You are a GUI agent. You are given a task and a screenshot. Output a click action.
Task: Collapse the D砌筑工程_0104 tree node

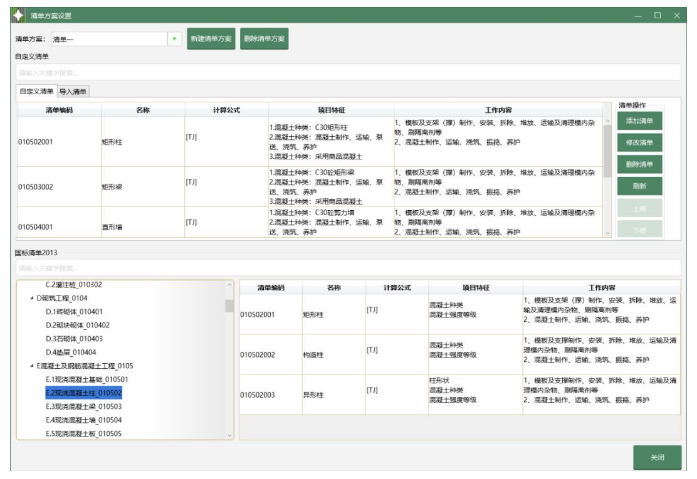click(x=32, y=298)
